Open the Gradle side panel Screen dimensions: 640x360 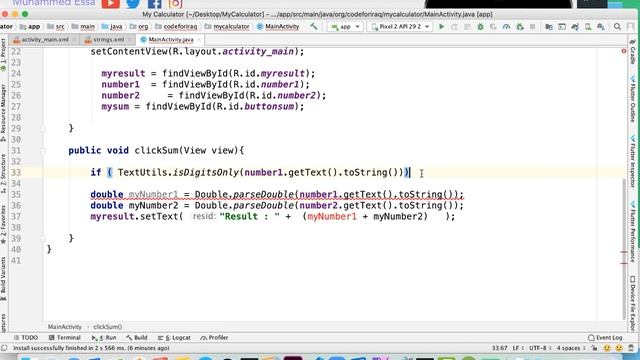pyautogui.click(x=633, y=52)
